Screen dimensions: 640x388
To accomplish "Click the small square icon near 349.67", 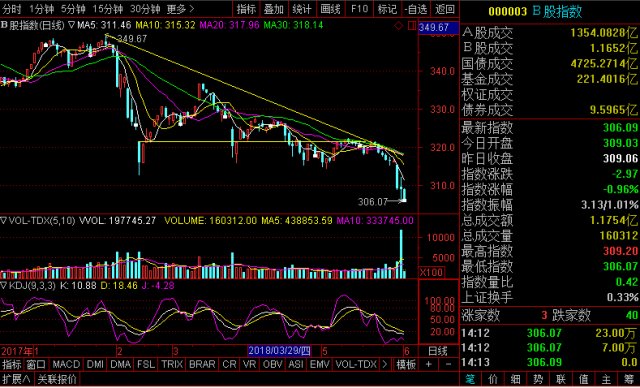I will point(411,26).
